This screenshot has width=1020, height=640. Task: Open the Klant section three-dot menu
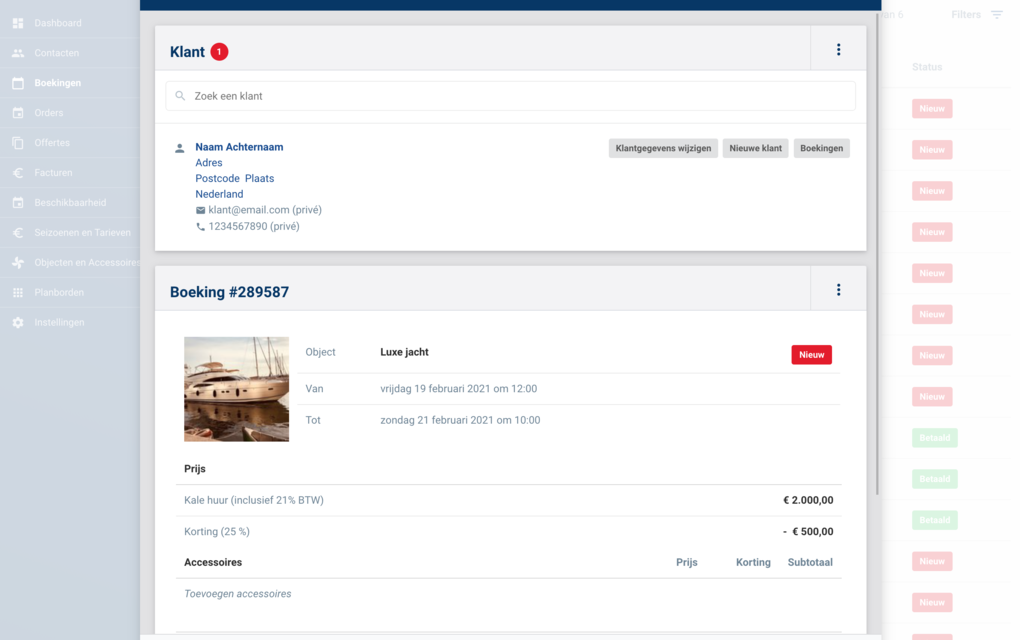[x=838, y=50]
